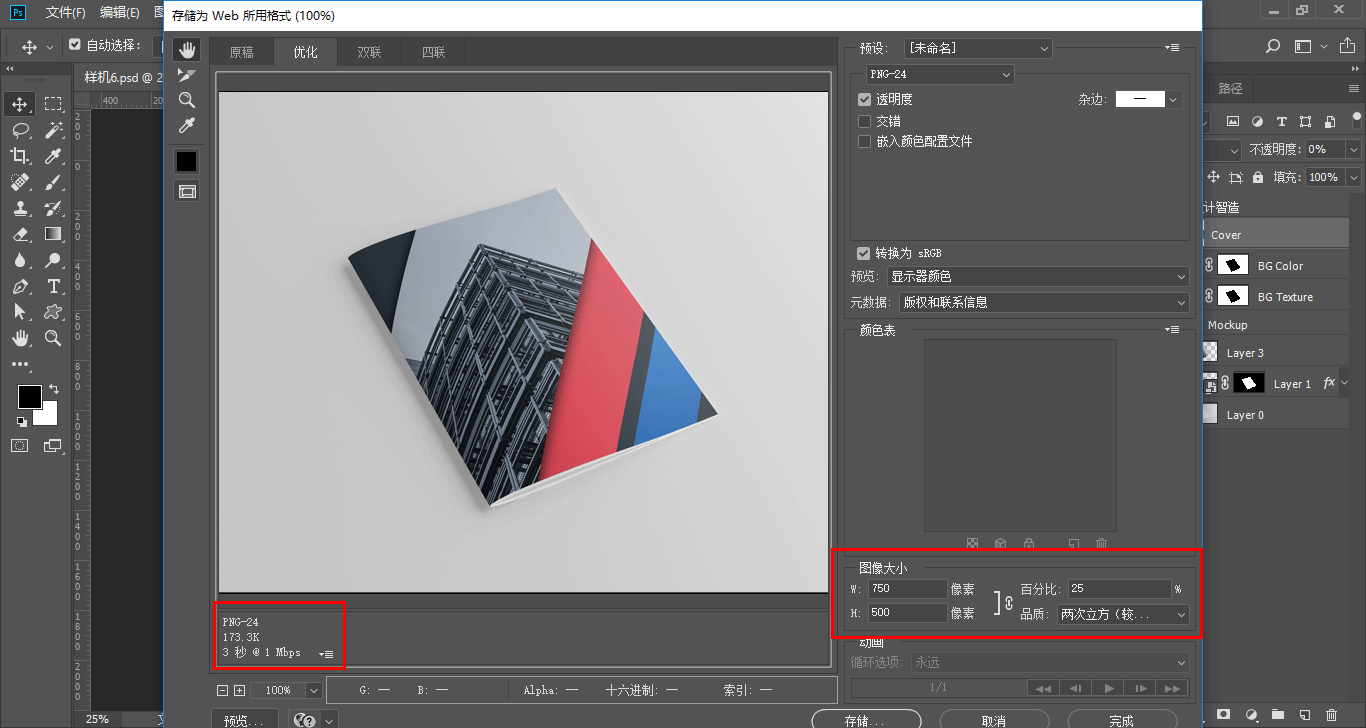Click the width W input field
This screenshot has height=728, width=1366.
click(x=906, y=589)
